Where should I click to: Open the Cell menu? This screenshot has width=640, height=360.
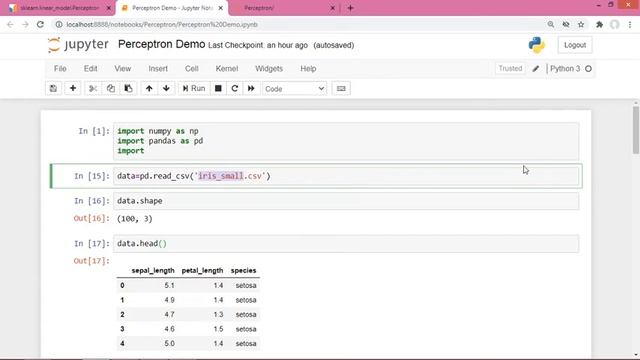191,69
